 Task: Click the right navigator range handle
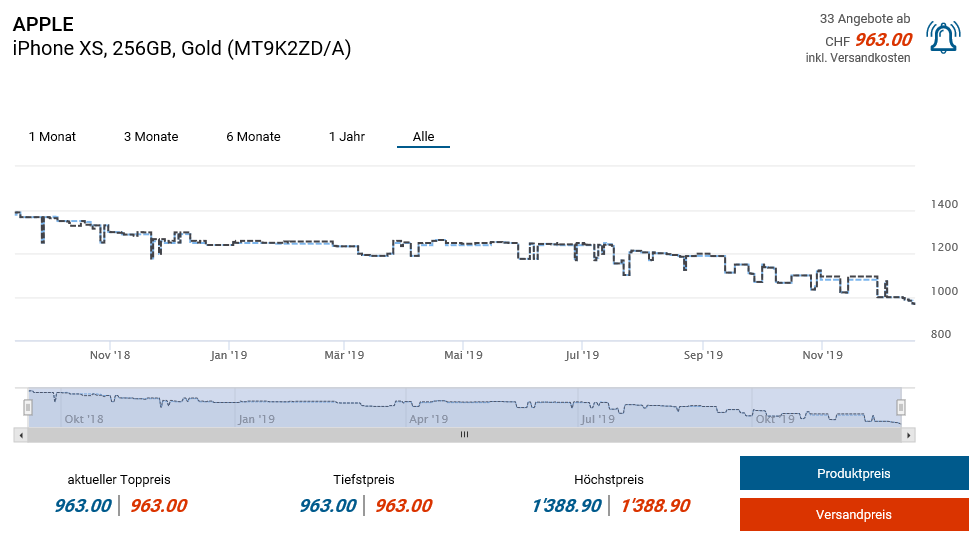(x=901, y=407)
